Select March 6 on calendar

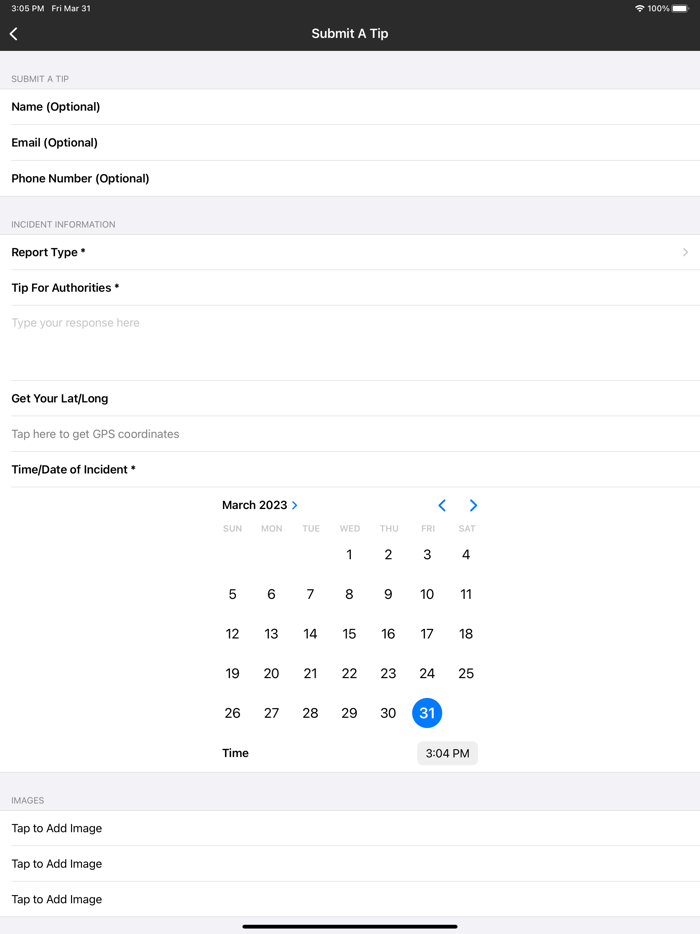(x=271, y=594)
